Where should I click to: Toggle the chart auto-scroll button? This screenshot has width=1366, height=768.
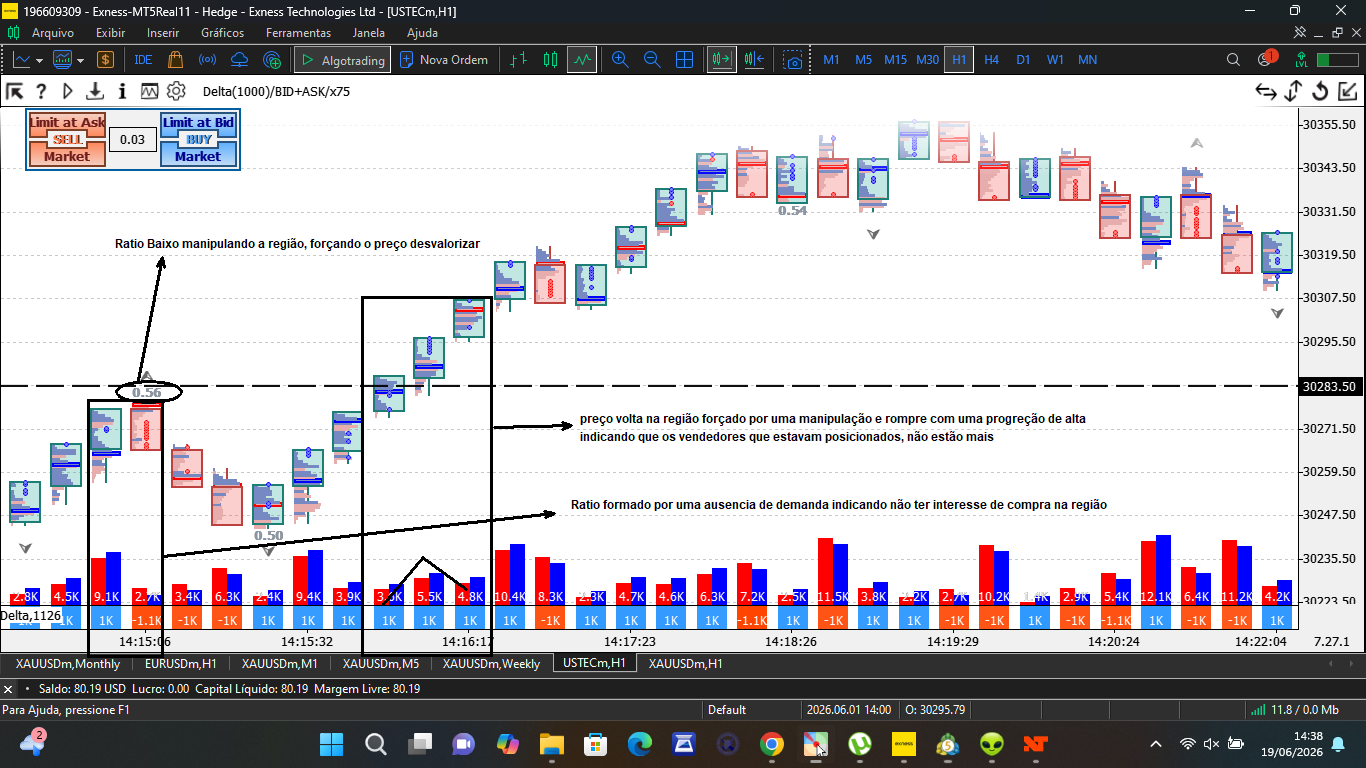click(x=721, y=60)
